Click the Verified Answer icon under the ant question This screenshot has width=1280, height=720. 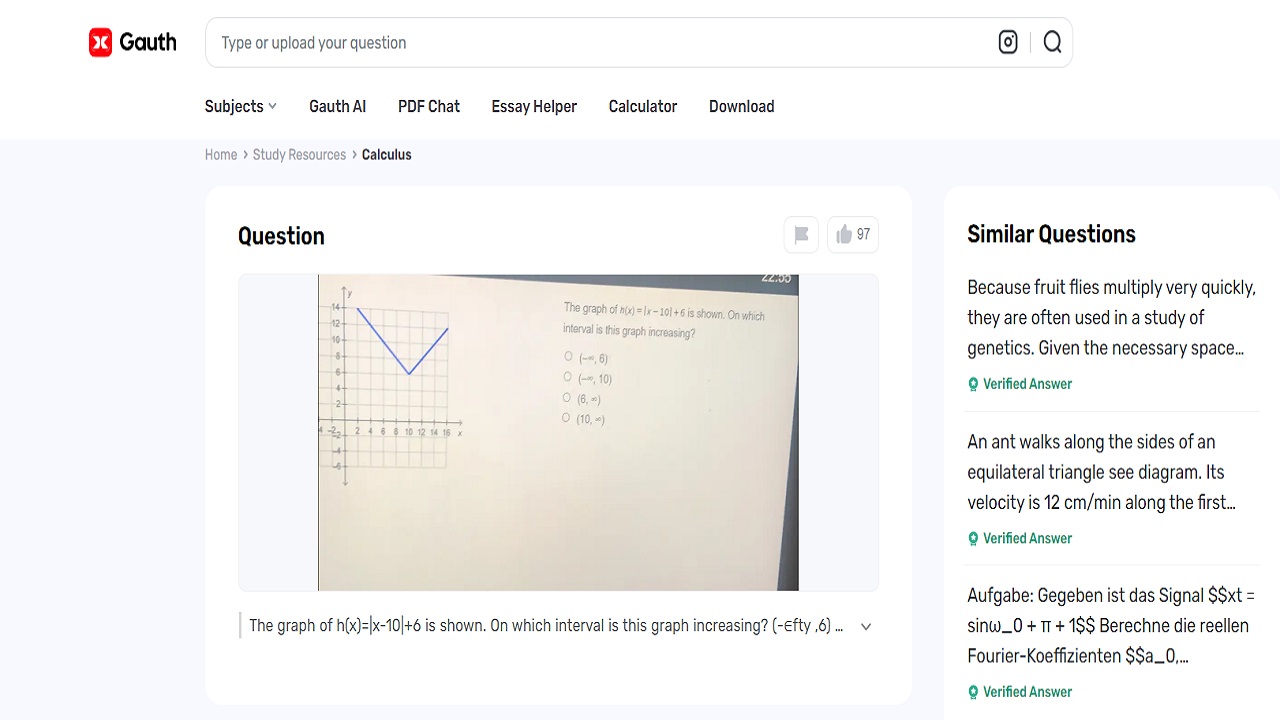(x=971, y=538)
